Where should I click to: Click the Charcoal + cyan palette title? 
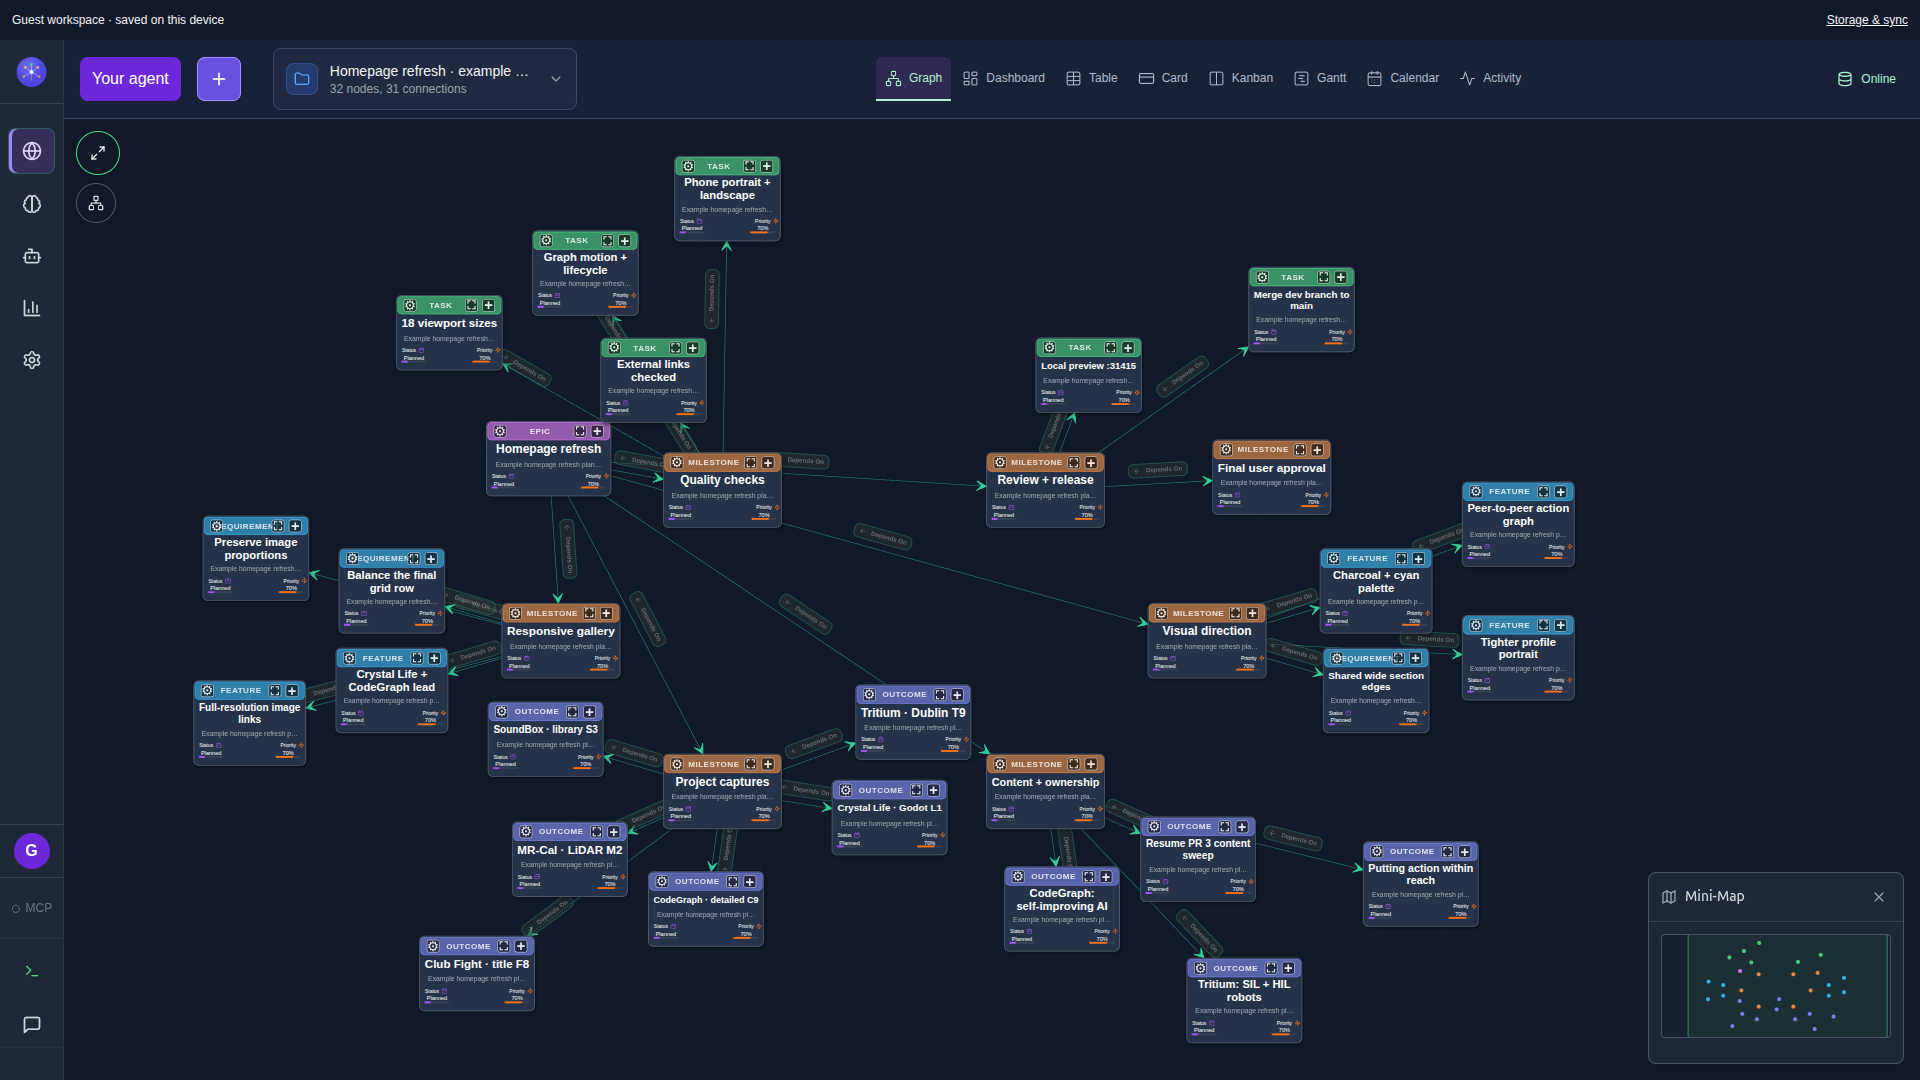(x=1375, y=582)
